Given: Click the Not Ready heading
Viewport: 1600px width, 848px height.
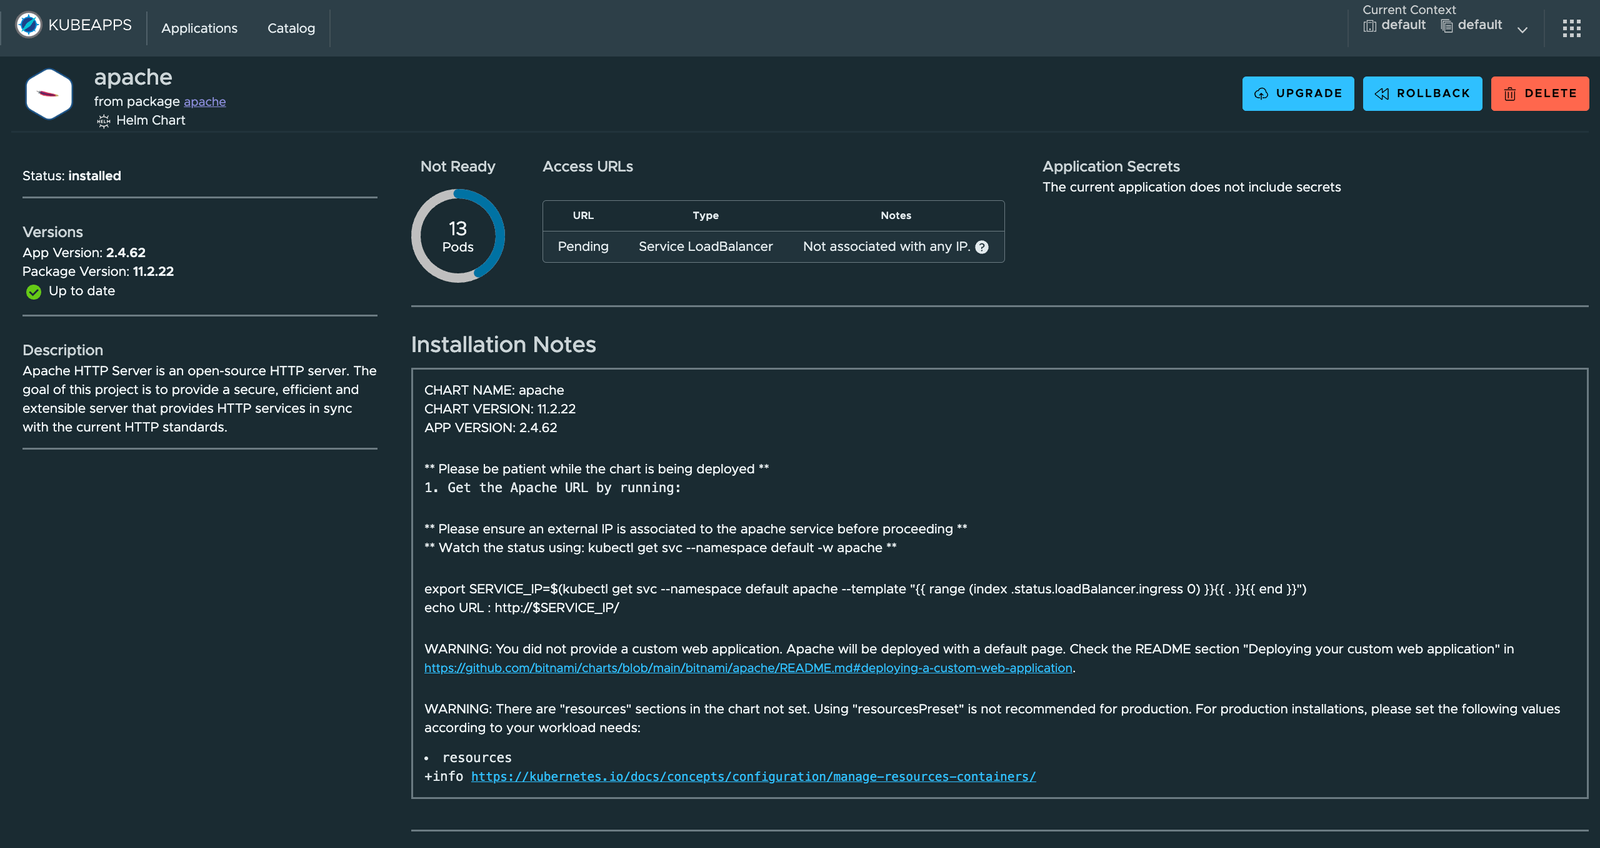Looking at the screenshot, I should click(458, 166).
